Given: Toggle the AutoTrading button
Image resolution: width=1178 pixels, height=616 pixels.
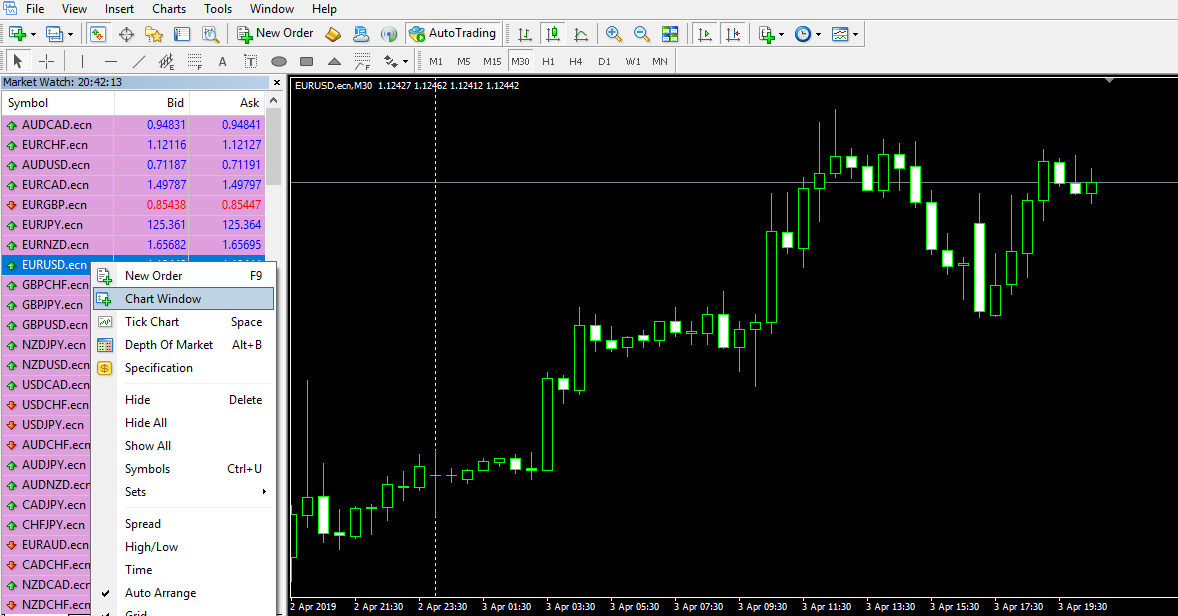Looking at the screenshot, I should 452,34.
